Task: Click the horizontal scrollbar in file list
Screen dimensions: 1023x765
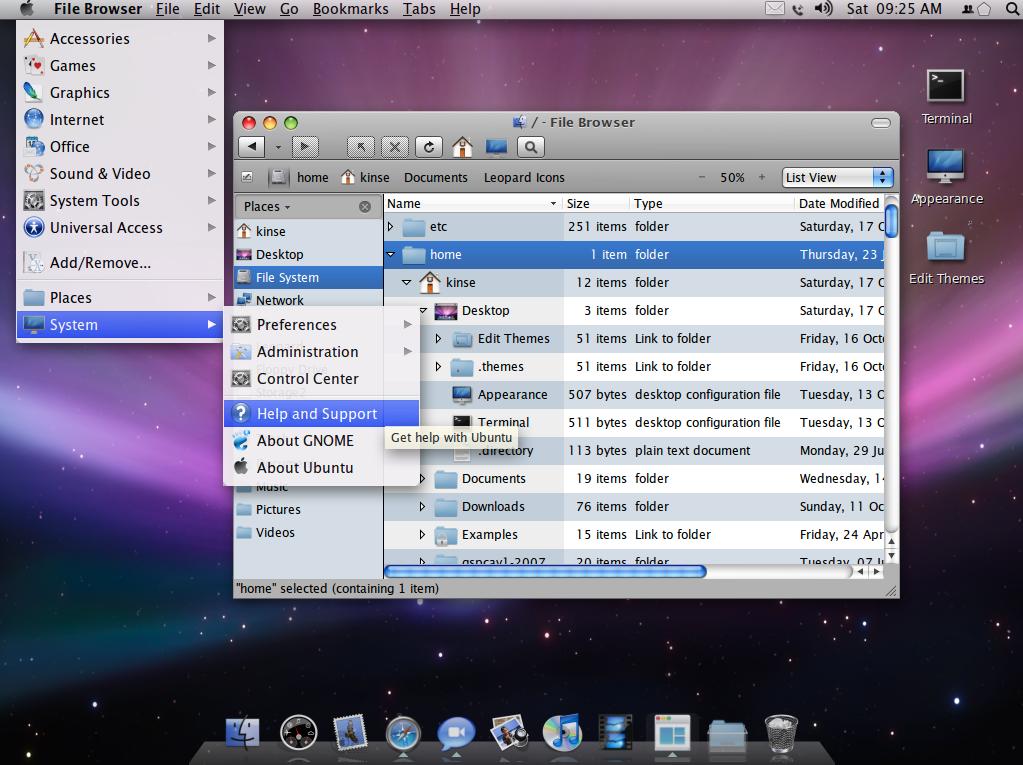Action: tap(545, 572)
